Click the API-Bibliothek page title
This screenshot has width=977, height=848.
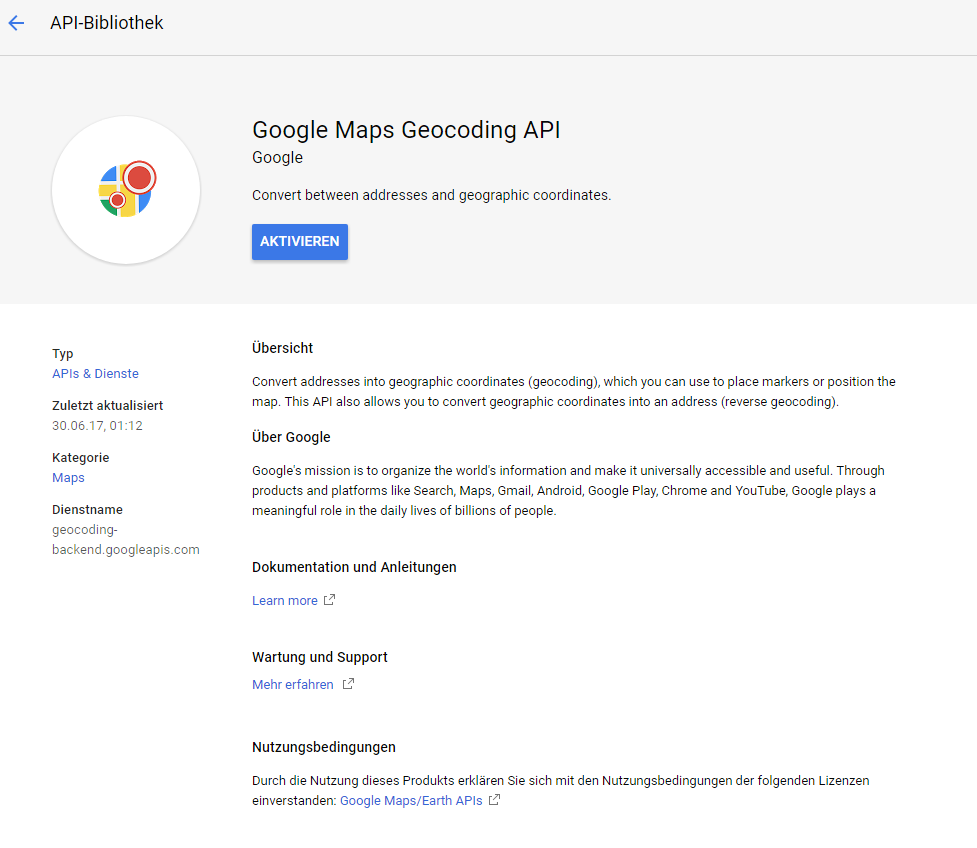pyautogui.click(x=107, y=23)
